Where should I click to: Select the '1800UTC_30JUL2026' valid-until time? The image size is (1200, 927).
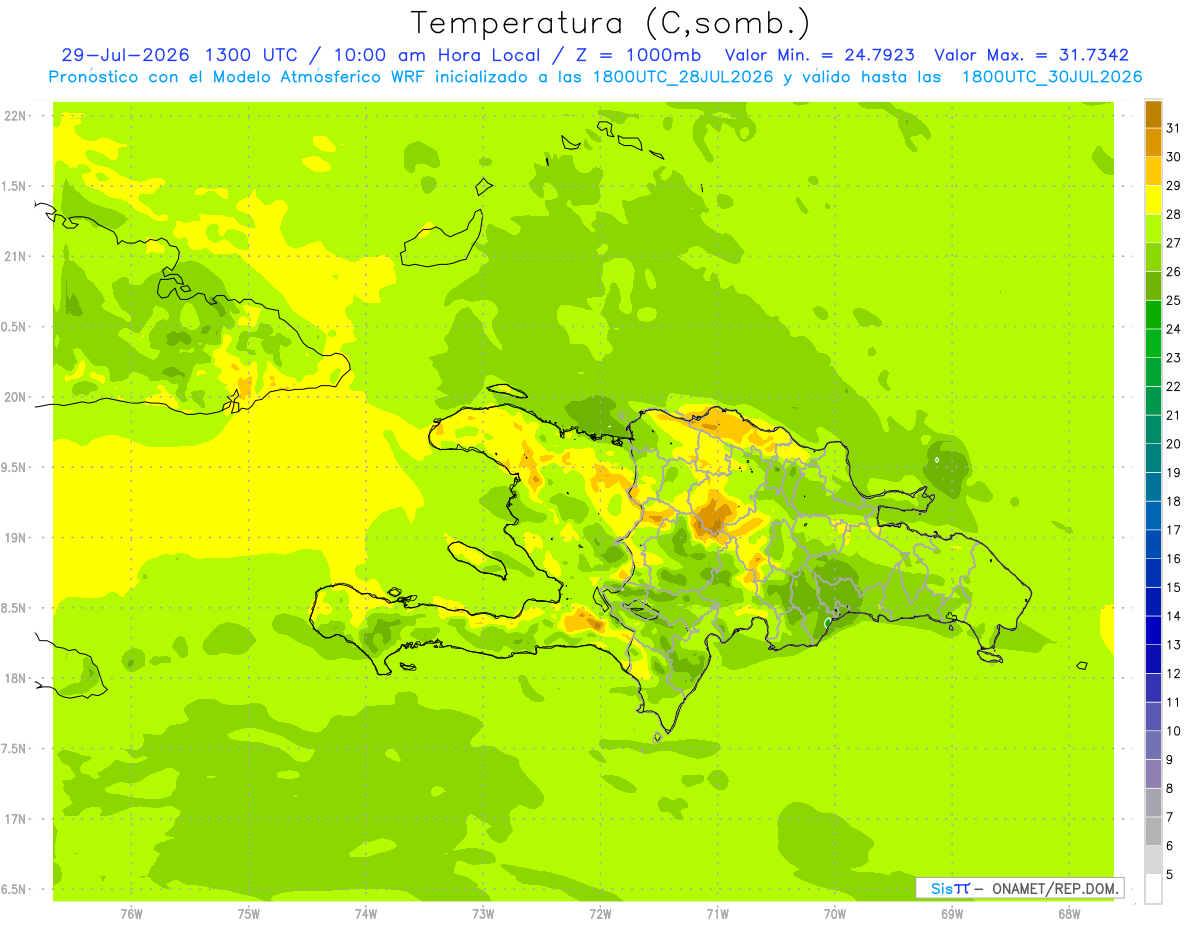pos(1052,77)
